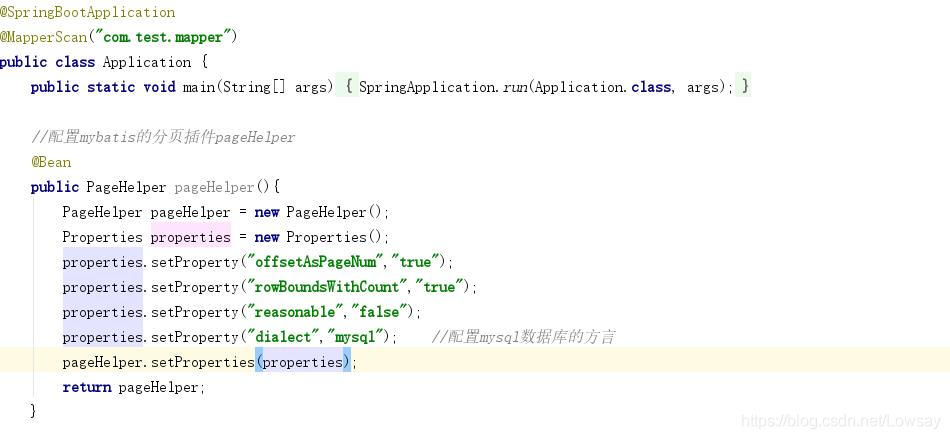Image resolution: width=950 pixels, height=439 pixels.
Task: Click the return pageHelper statement
Action: 134,388
